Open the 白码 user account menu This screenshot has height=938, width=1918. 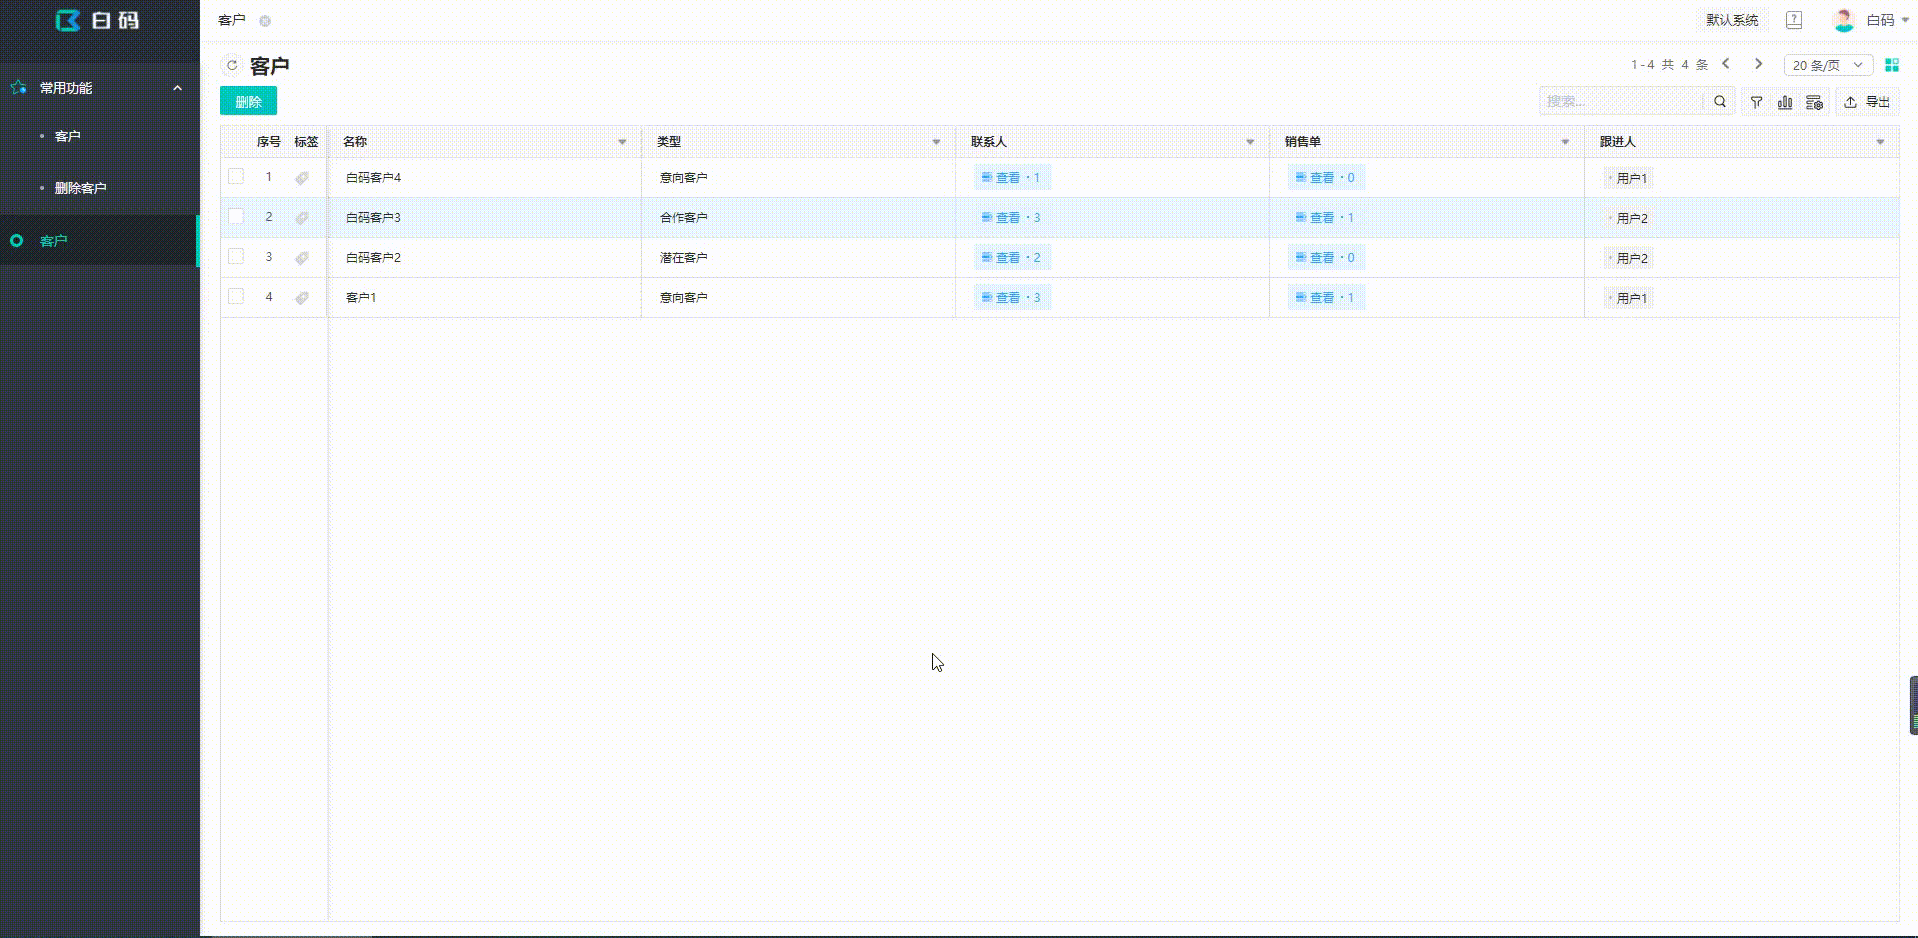(x=1871, y=20)
